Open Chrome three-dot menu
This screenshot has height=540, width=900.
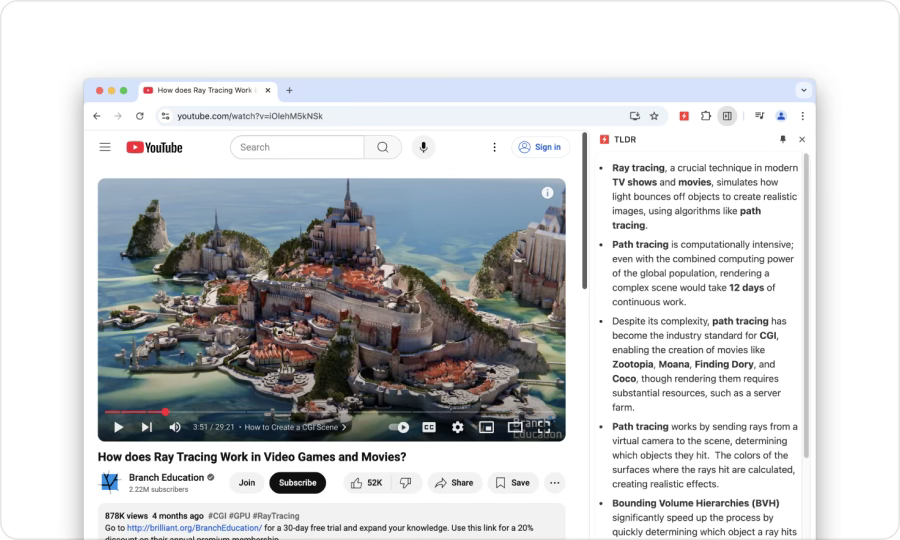(x=802, y=116)
